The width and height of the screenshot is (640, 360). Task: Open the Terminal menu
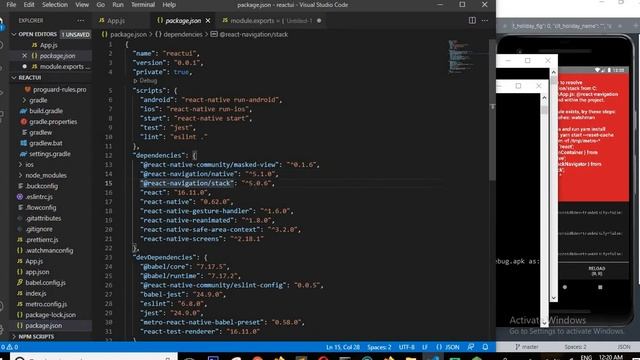click(142, 5)
